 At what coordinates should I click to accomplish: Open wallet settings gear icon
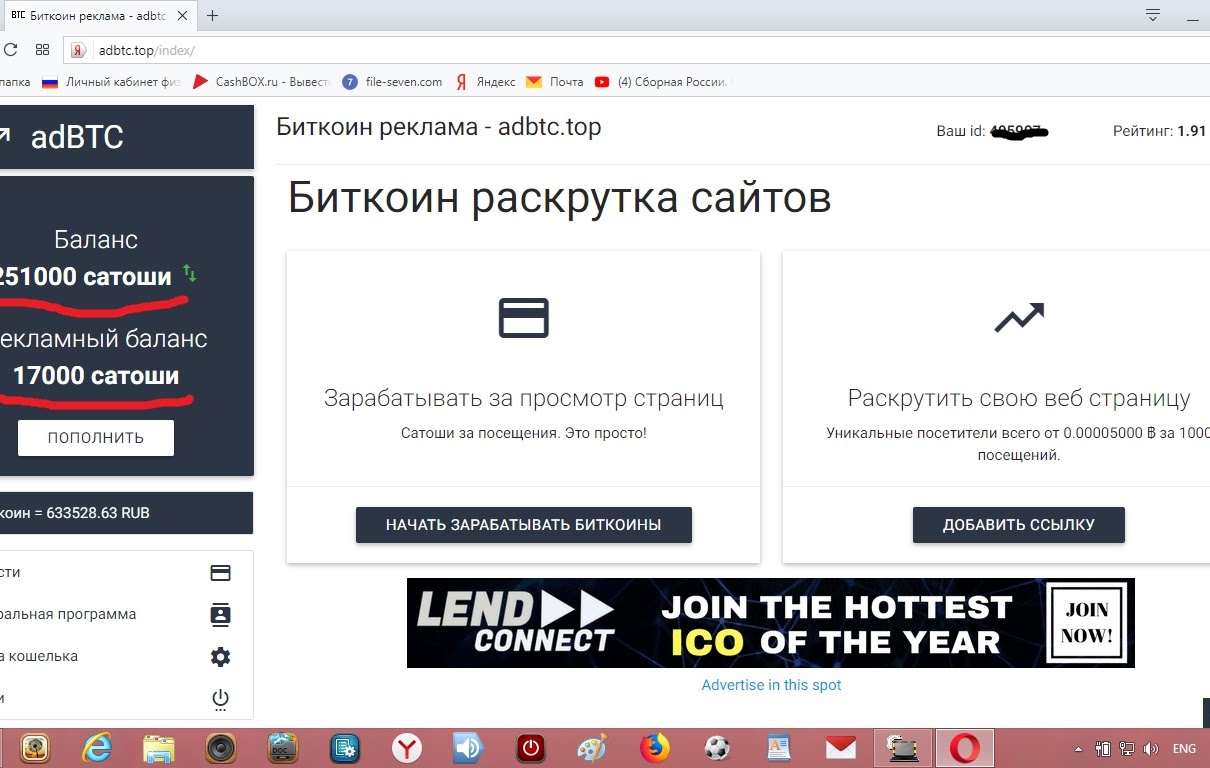[221, 657]
